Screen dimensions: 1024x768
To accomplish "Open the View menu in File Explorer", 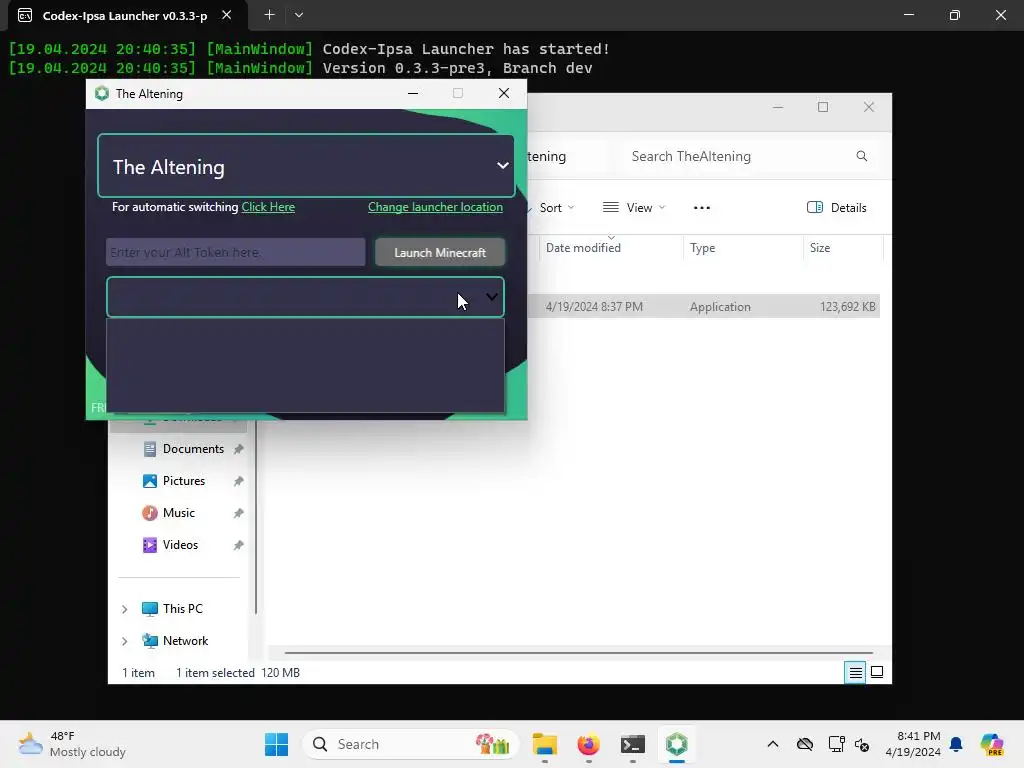I will 633,208.
